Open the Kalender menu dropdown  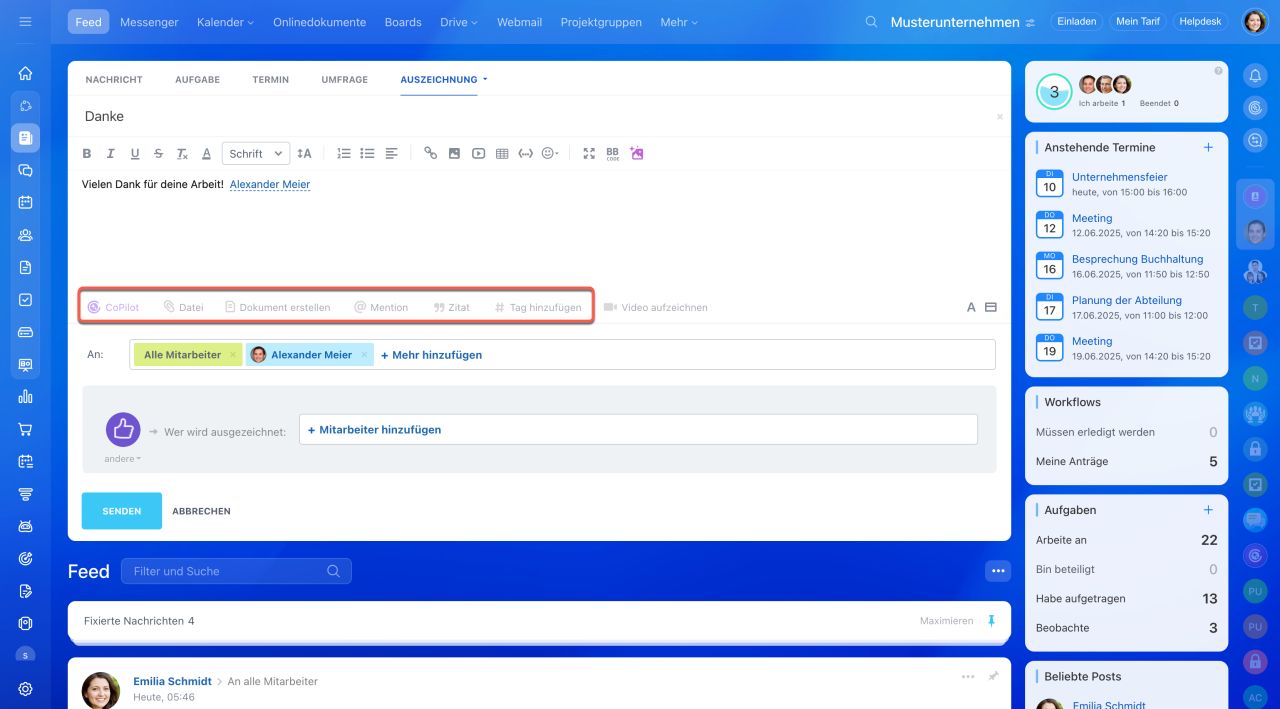[225, 22]
